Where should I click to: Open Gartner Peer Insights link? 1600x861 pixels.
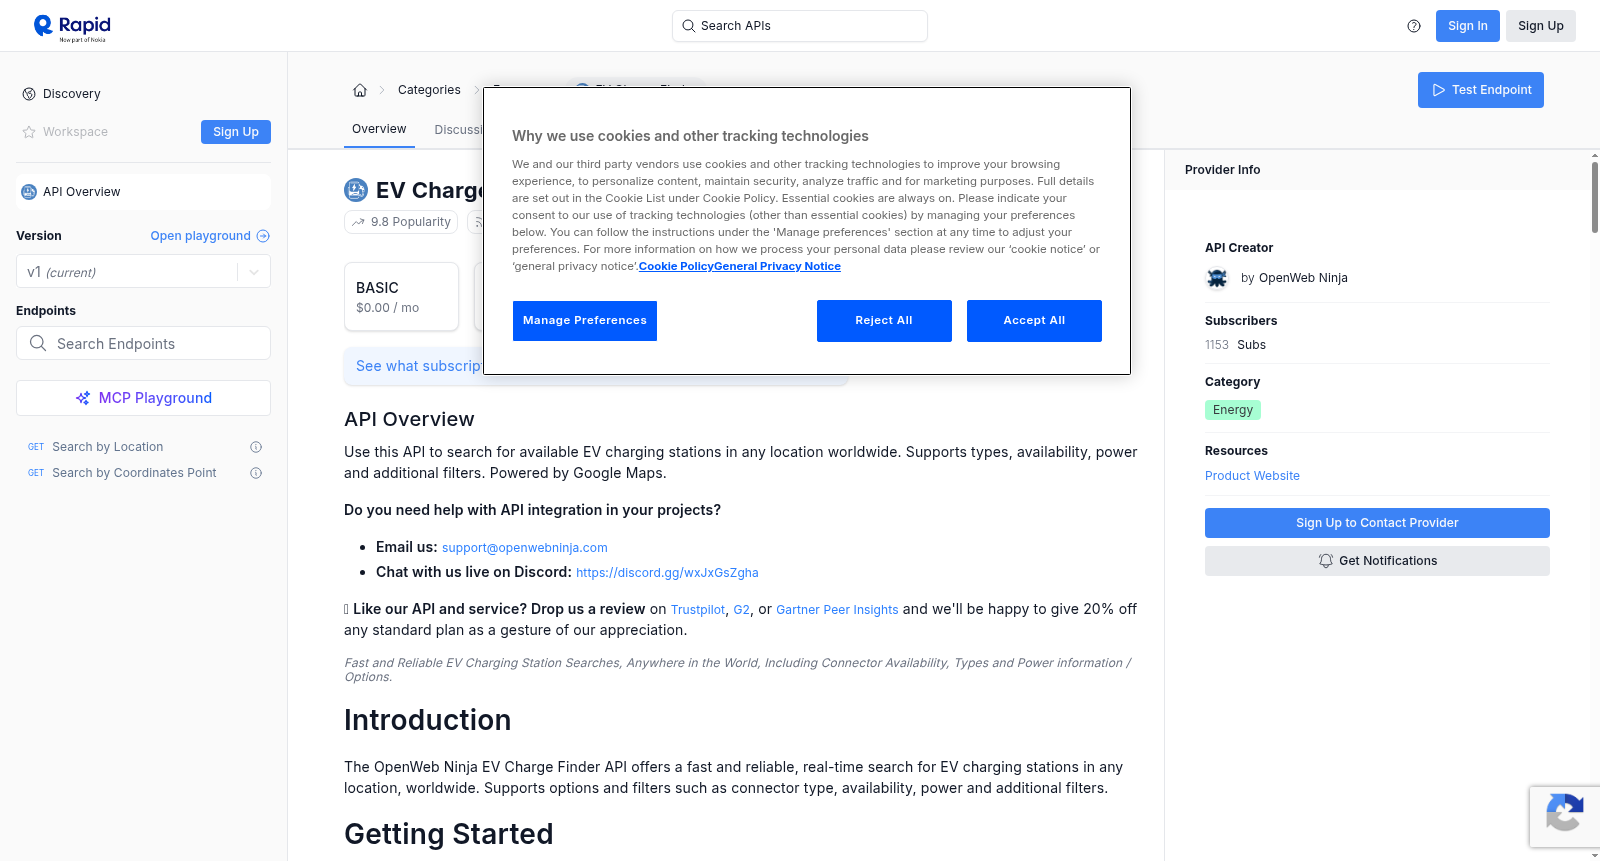point(837,610)
